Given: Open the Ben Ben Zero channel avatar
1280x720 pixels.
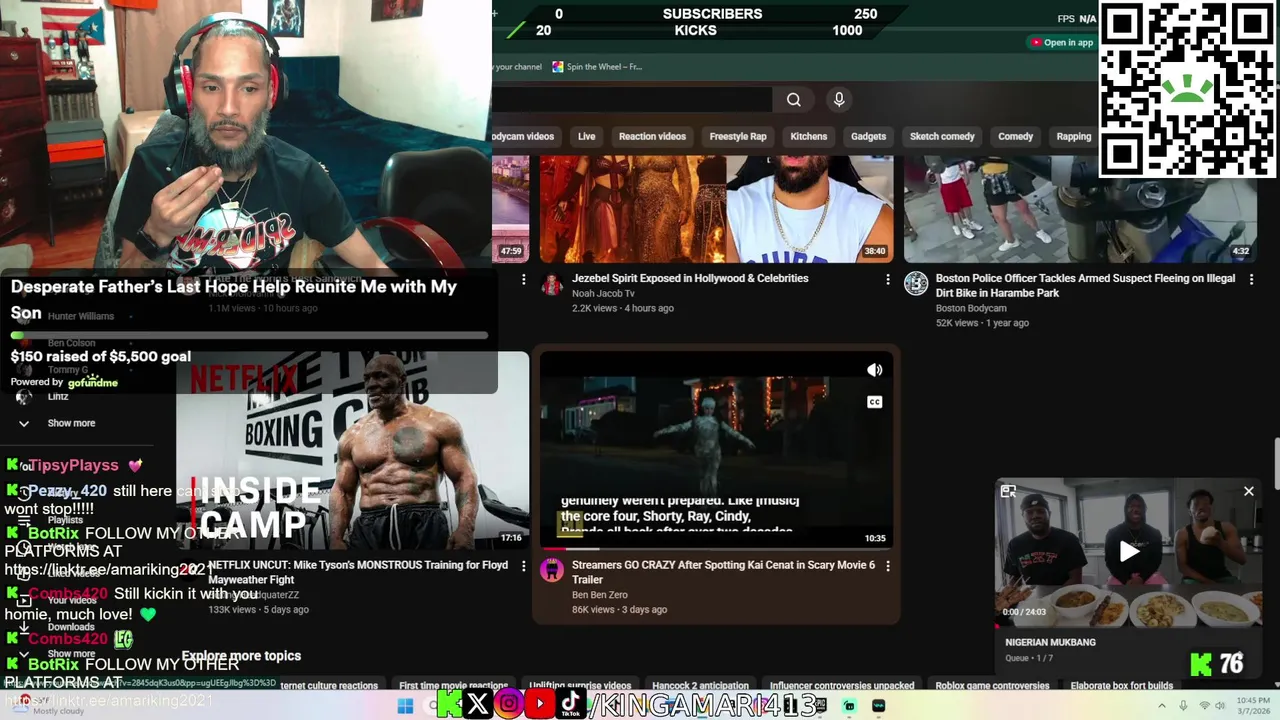Looking at the screenshot, I should click(552, 570).
